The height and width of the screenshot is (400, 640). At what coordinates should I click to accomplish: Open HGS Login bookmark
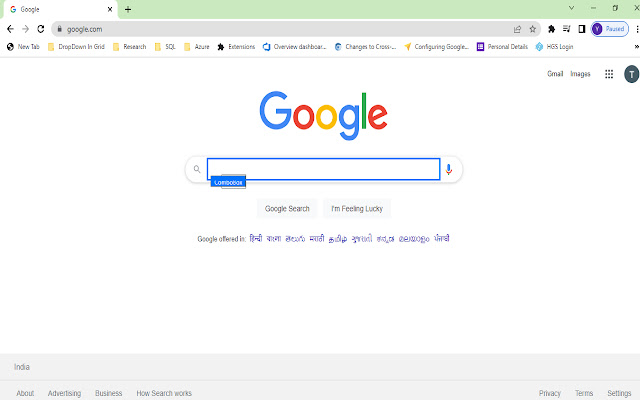[555, 47]
